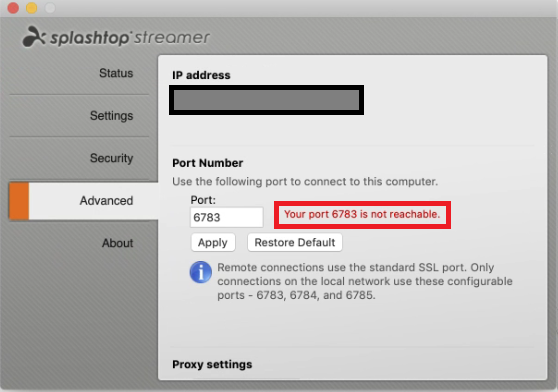Image resolution: width=558 pixels, height=392 pixels.
Task: Click the 'Port Number' heading
Action: point(207,163)
